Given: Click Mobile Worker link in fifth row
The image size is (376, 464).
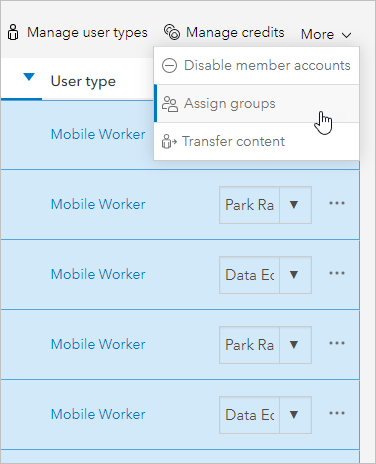Looking at the screenshot, I should pyautogui.click(x=98, y=414).
